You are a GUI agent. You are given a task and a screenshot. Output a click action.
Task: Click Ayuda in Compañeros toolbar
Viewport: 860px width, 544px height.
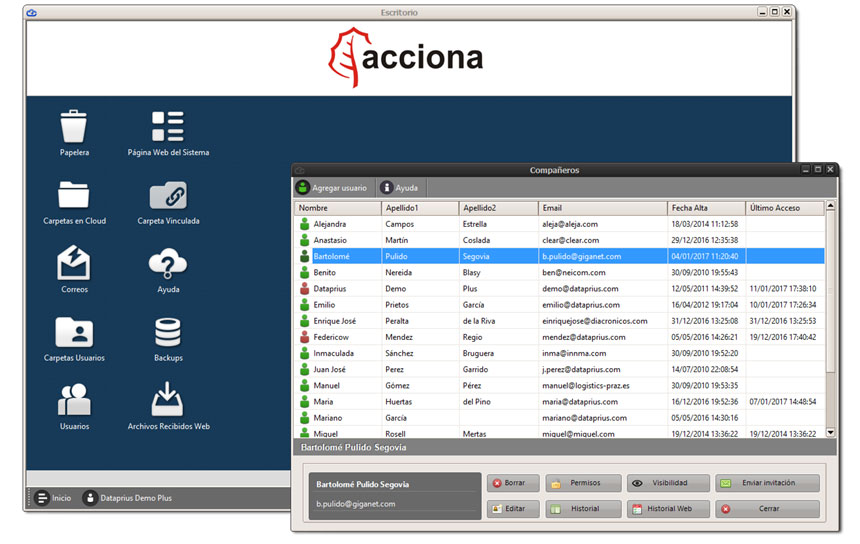pyautogui.click(x=400, y=188)
